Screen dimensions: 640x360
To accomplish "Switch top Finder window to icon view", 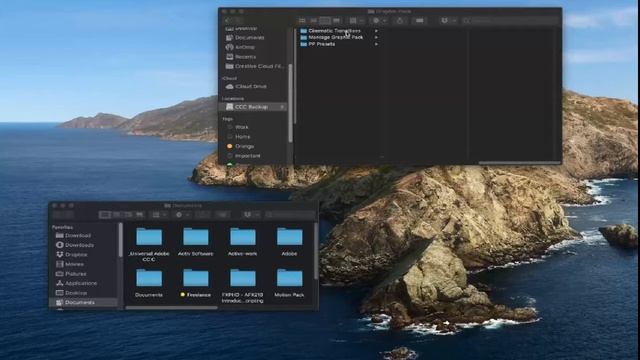I will click(x=302, y=20).
